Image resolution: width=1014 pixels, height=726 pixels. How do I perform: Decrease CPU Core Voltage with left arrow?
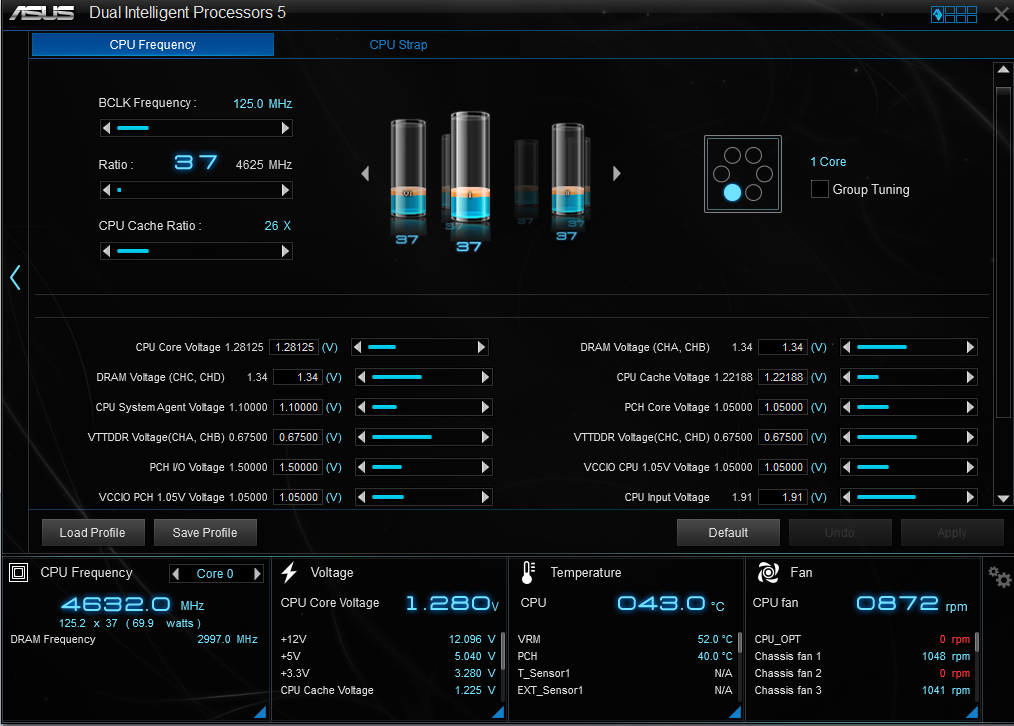(358, 347)
